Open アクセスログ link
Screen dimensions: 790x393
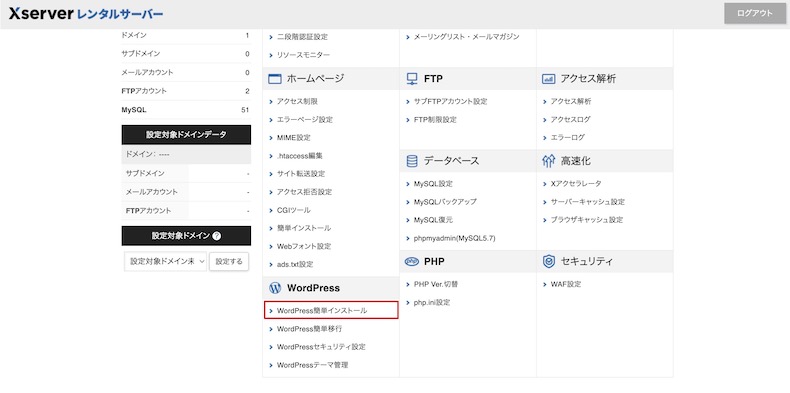pos(570,119)
